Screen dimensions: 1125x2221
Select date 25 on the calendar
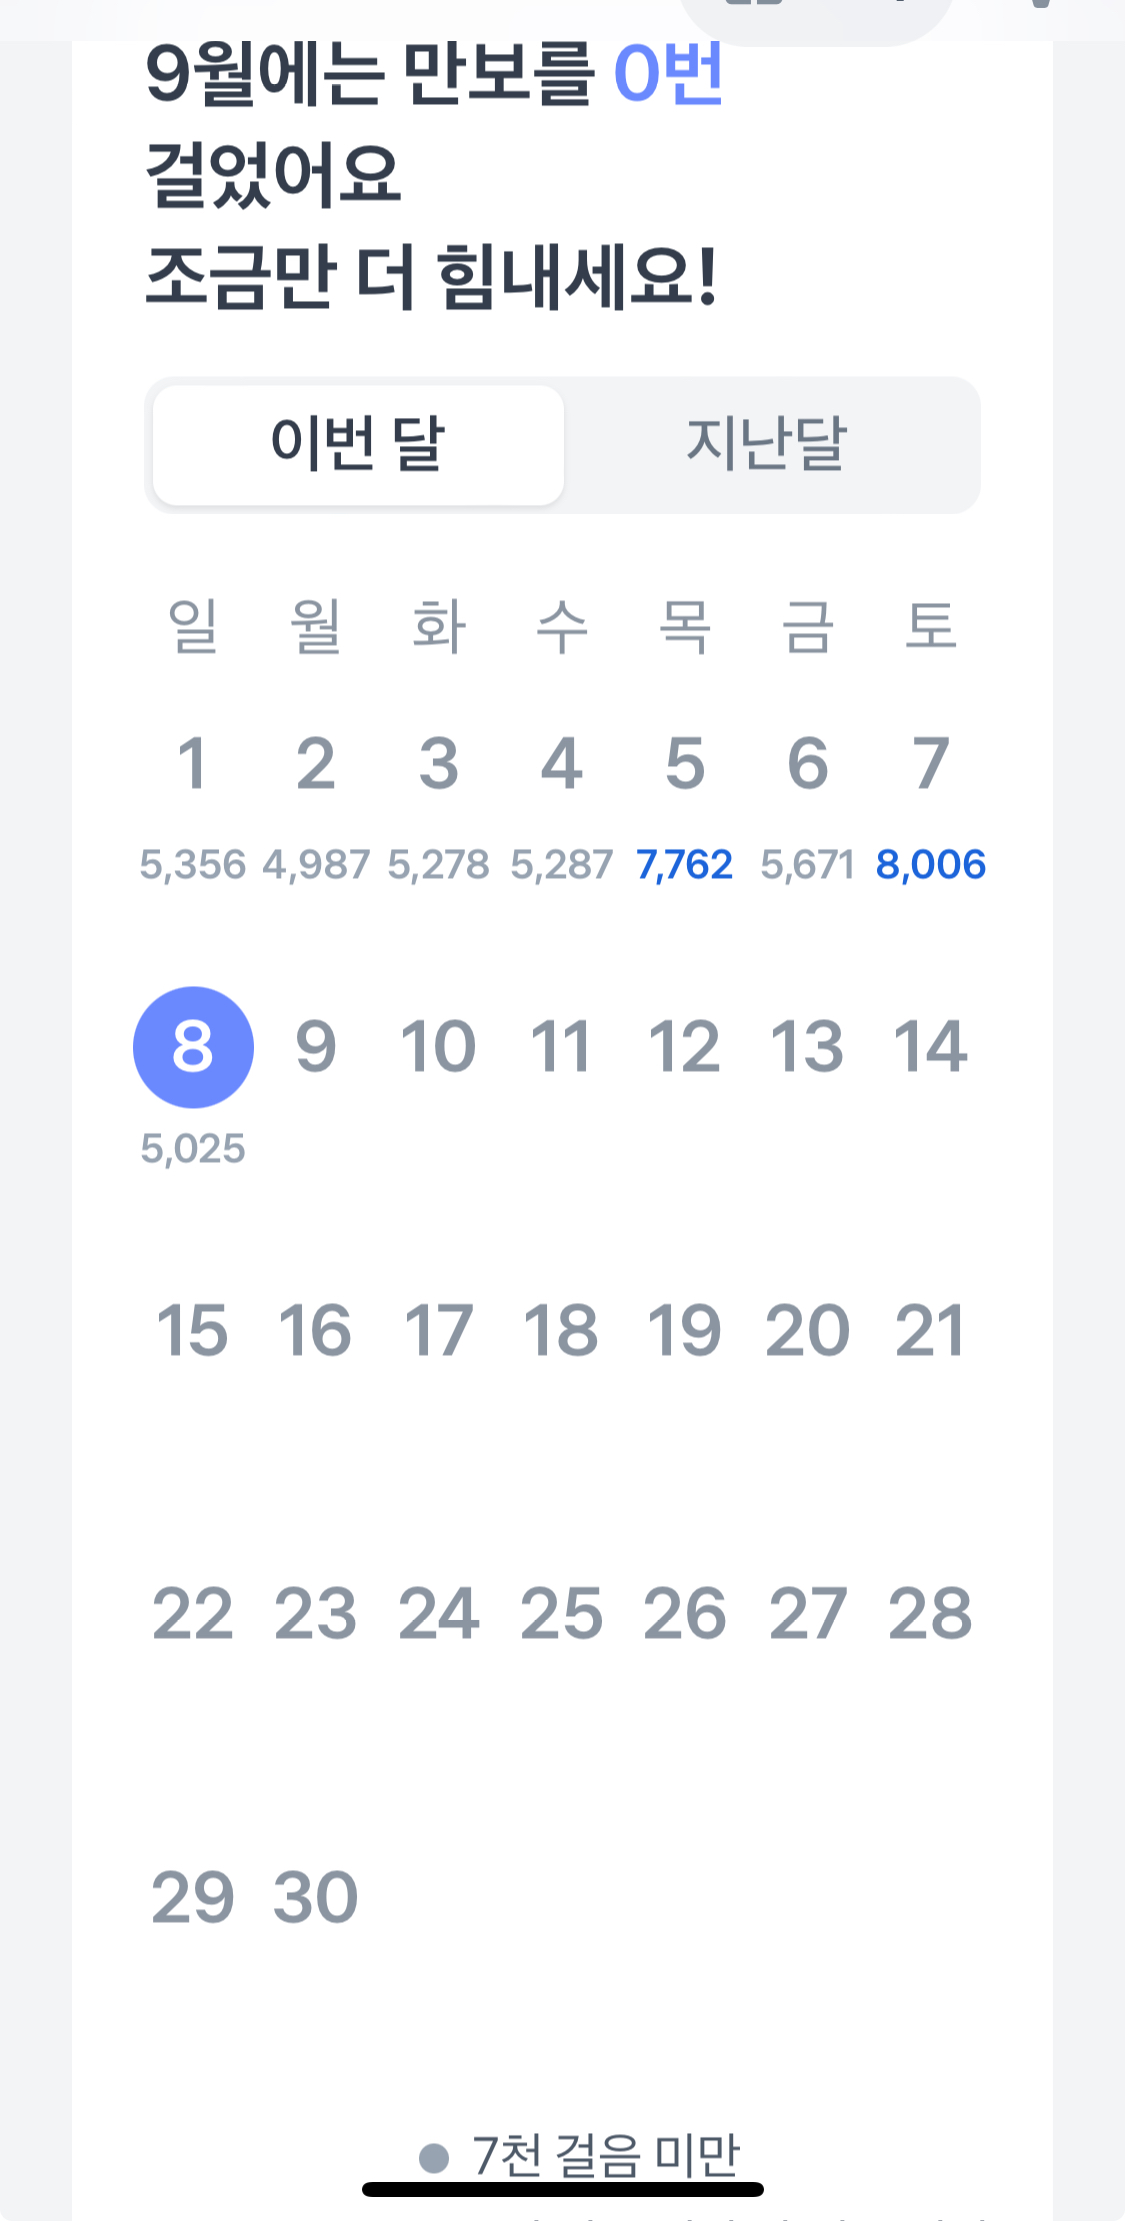coord(561,1614)
